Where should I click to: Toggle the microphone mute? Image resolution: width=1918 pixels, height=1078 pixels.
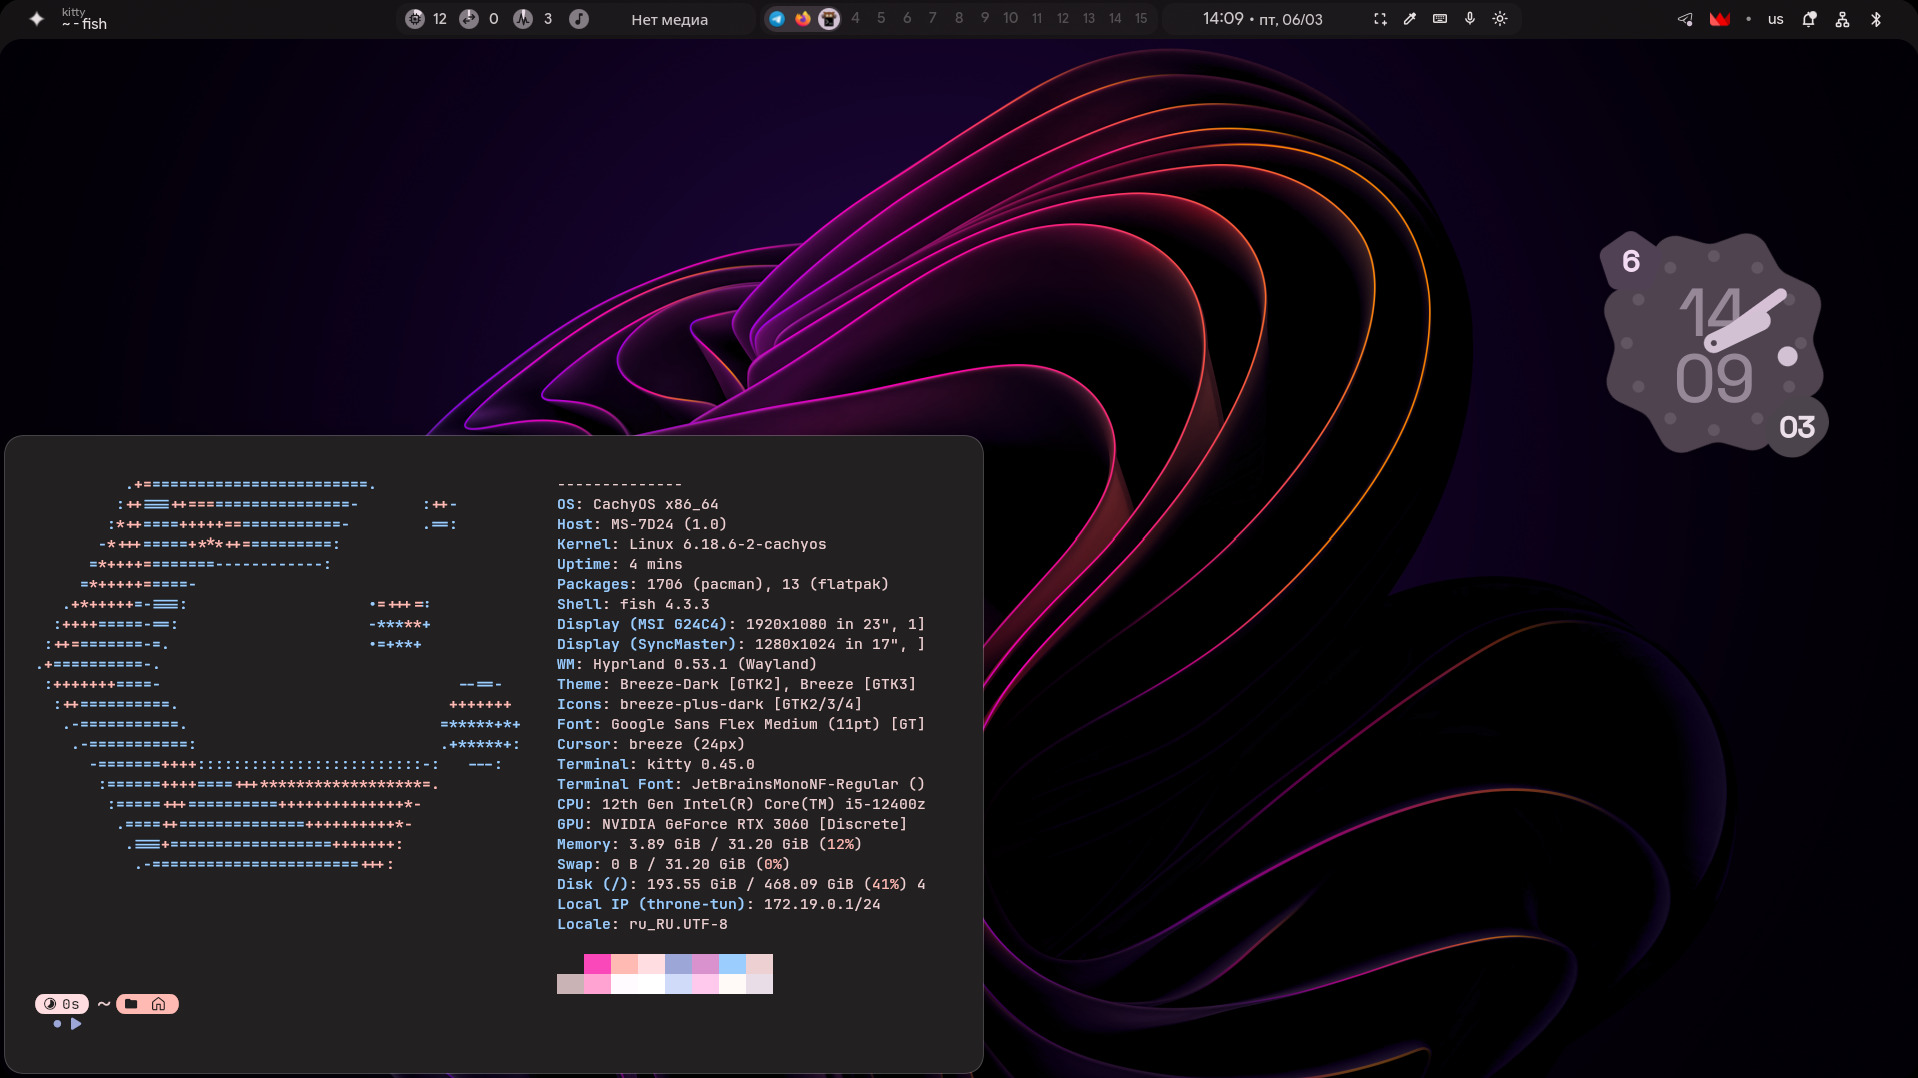1470,19
